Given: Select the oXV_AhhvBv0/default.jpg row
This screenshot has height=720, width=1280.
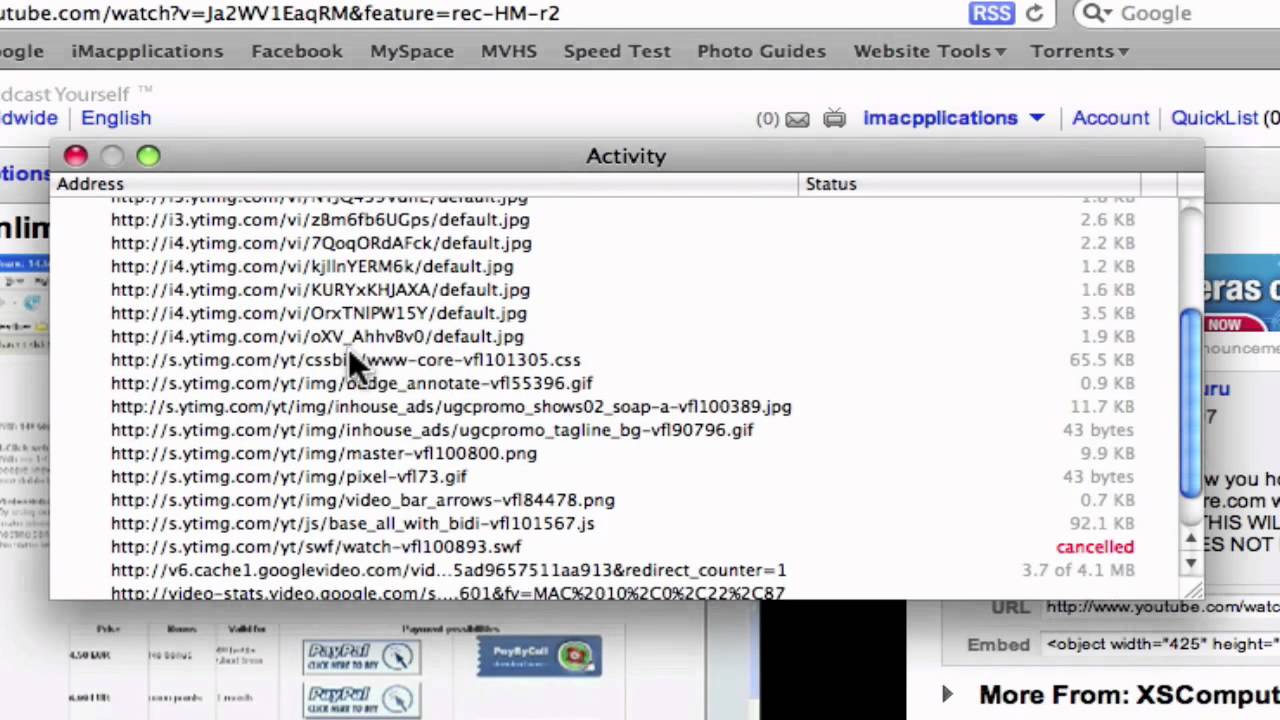Looking at the screenshot, I should click(615, 337).
